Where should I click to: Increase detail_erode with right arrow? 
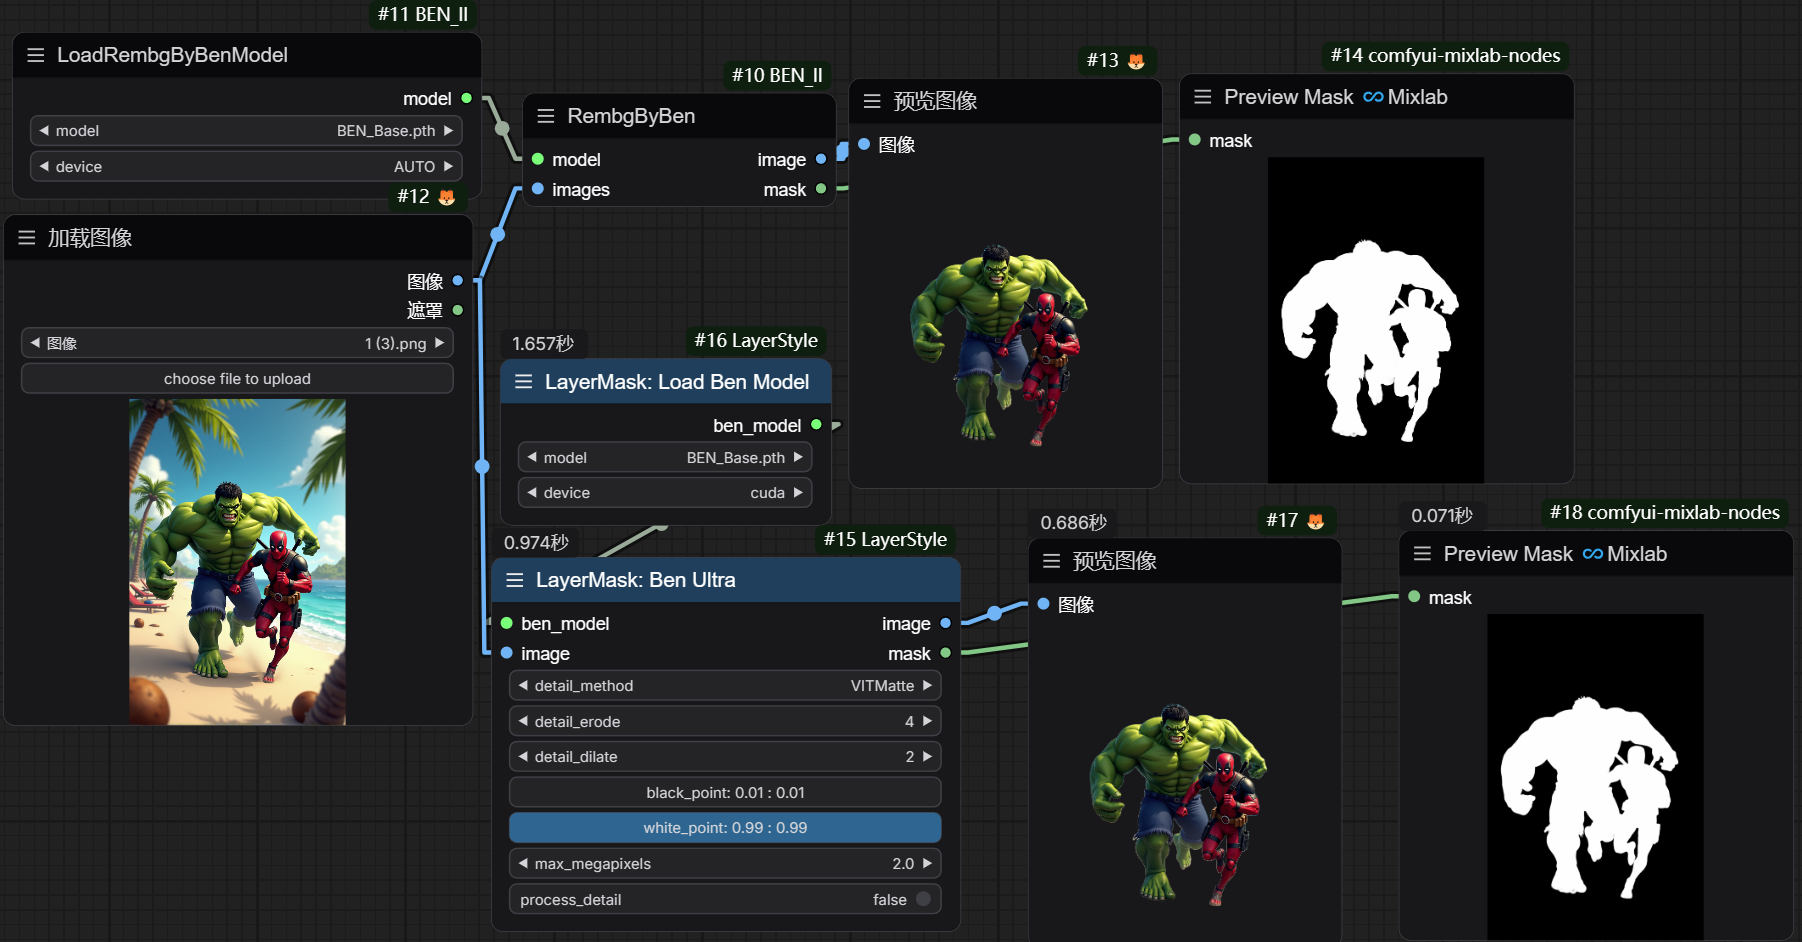927,721
